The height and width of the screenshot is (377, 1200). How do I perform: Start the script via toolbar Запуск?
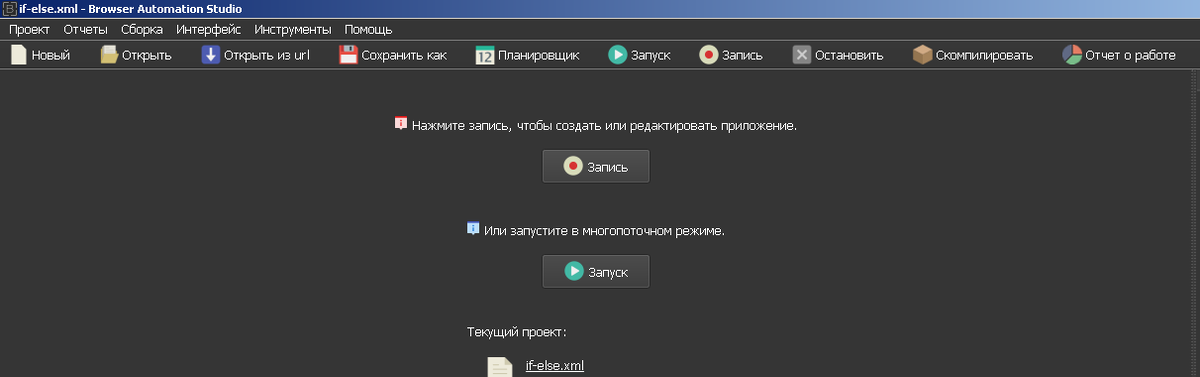click(639, 55)
